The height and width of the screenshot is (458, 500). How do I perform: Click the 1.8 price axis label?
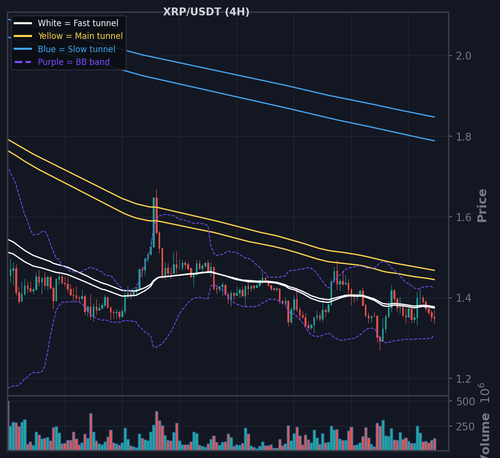point(464,136)
